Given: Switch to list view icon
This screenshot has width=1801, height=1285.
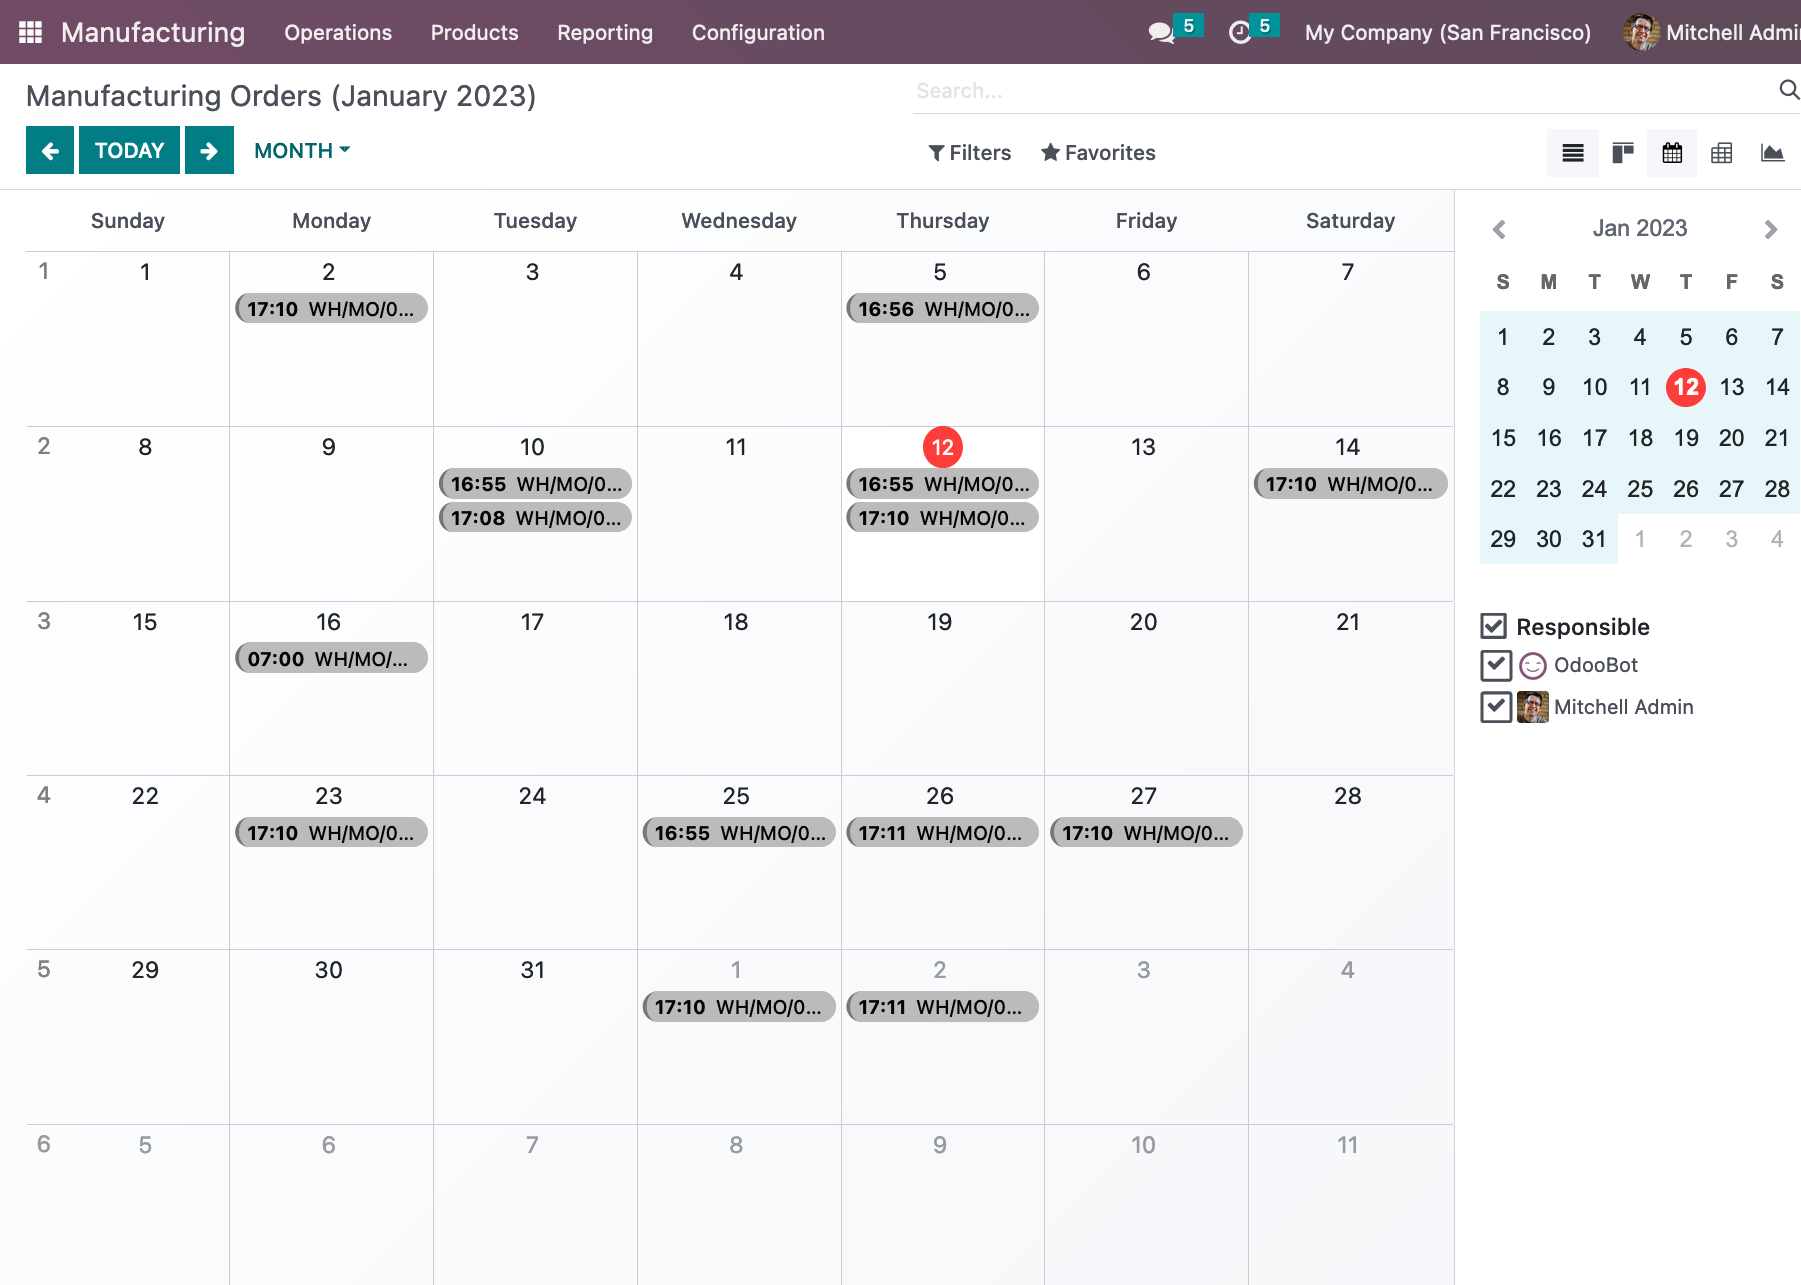Looking at the screenshot, I should tap(1573, 153).
